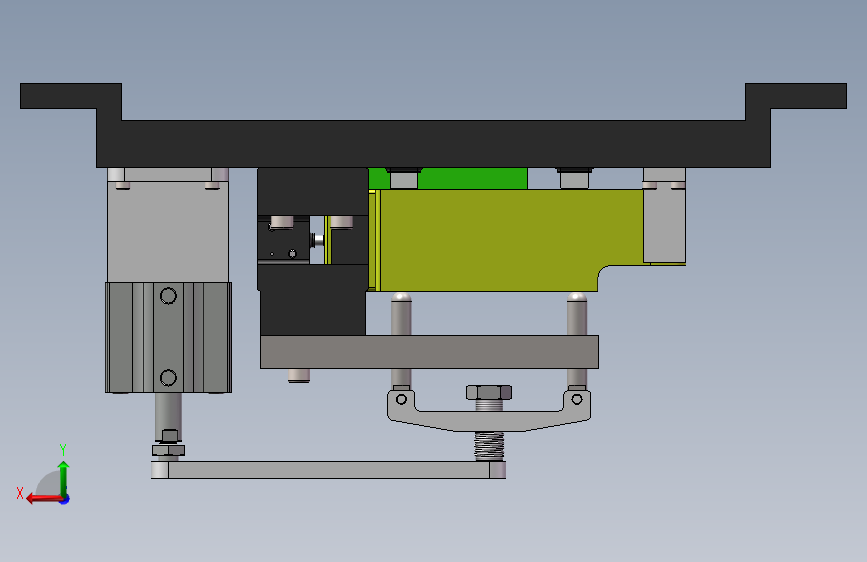Viewport: 867px width, 562px height.
Task: Select the long bottom link bar
Action: pos(328,470)
